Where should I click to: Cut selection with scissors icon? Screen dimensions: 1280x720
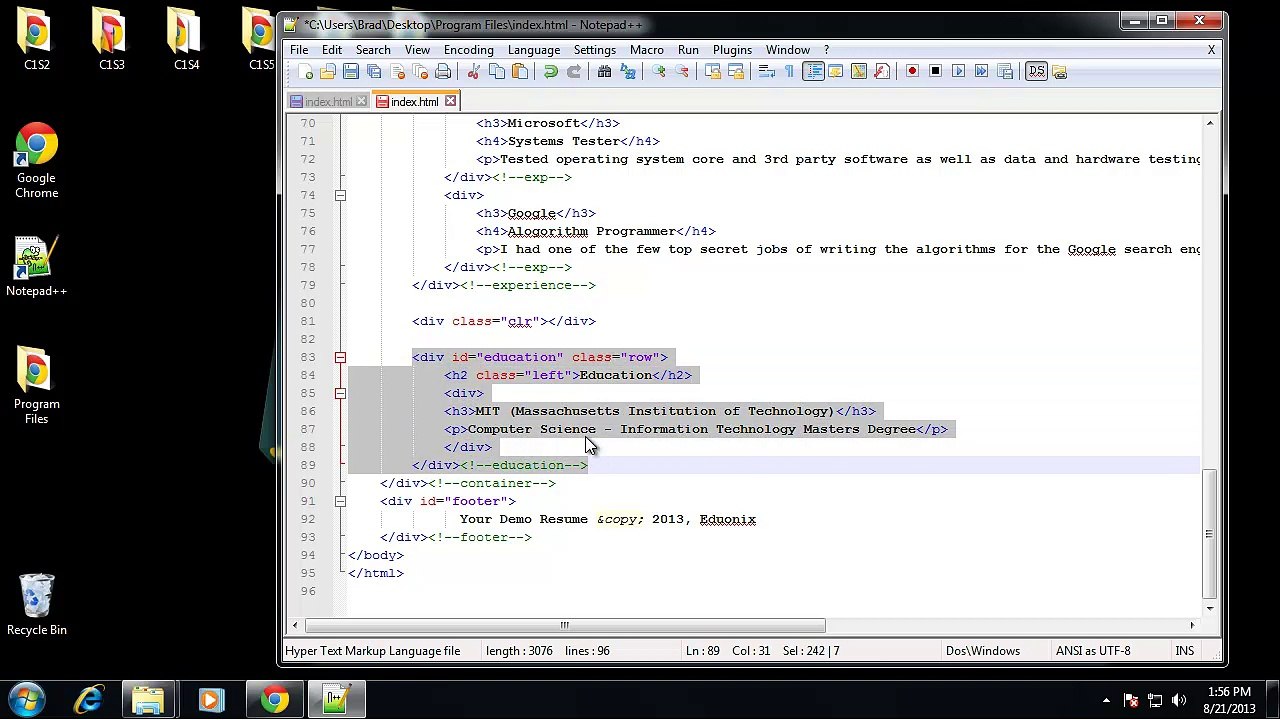click(x=474, y=72)
